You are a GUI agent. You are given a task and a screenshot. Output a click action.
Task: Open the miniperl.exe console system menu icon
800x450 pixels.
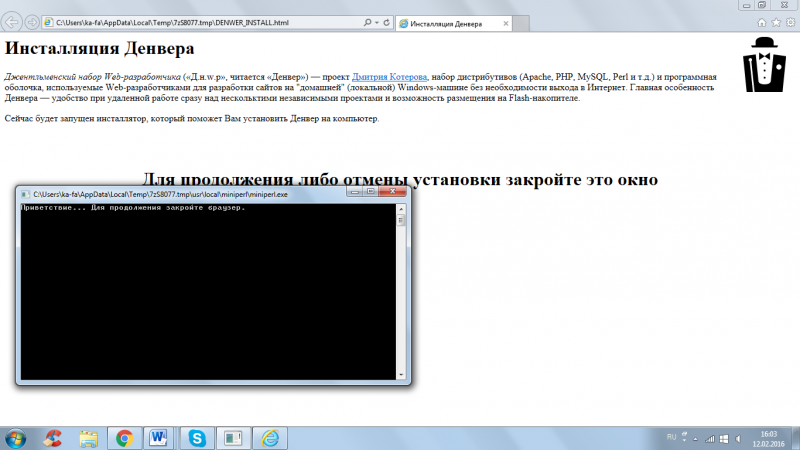tap(25, 193)
